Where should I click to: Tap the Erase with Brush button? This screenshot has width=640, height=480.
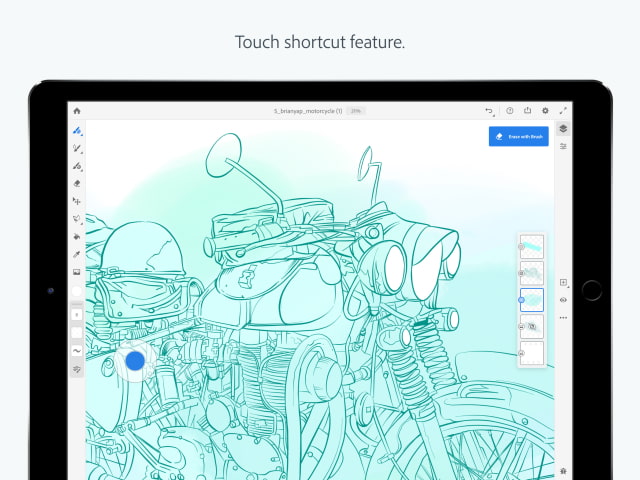pyautogui.click(x=518, y=136)
